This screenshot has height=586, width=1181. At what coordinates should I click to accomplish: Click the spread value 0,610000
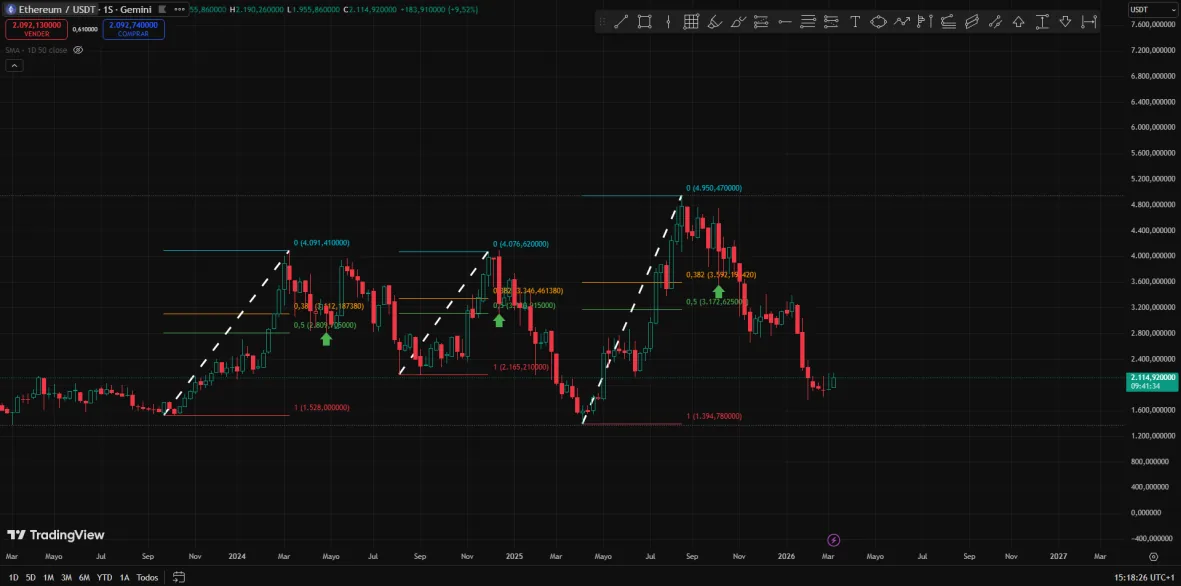point(85,29)
